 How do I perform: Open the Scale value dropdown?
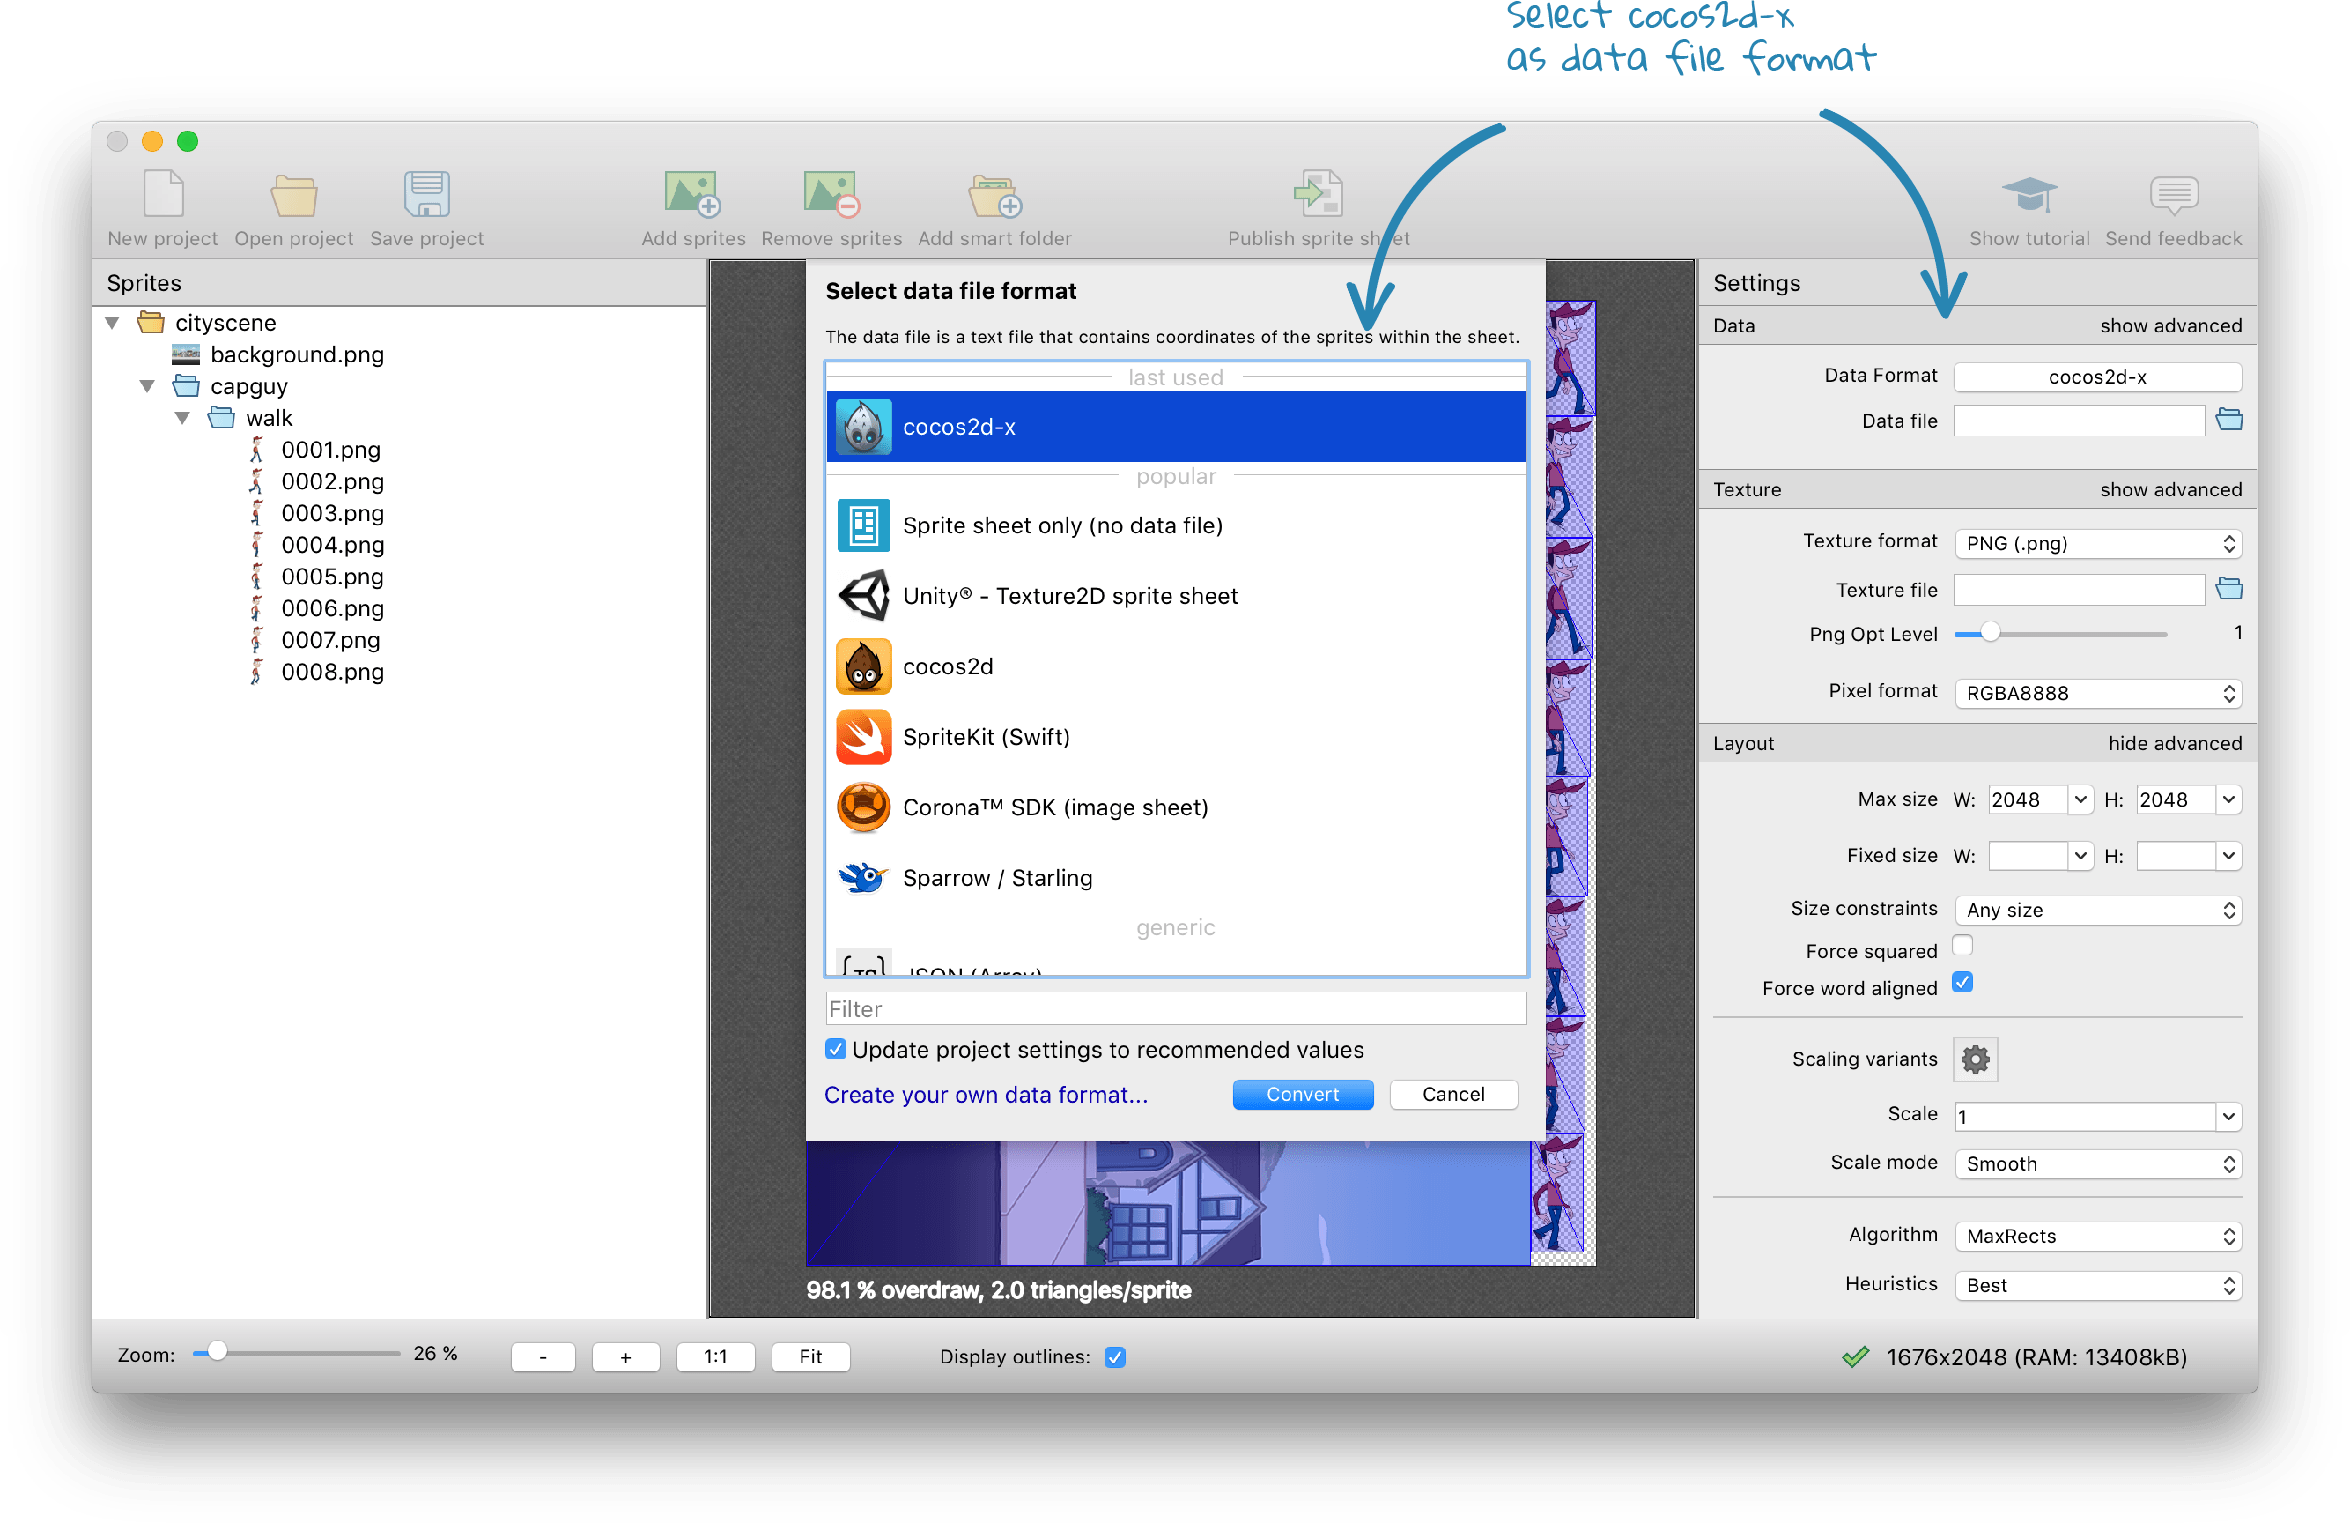click(x=2229, y=1116)
